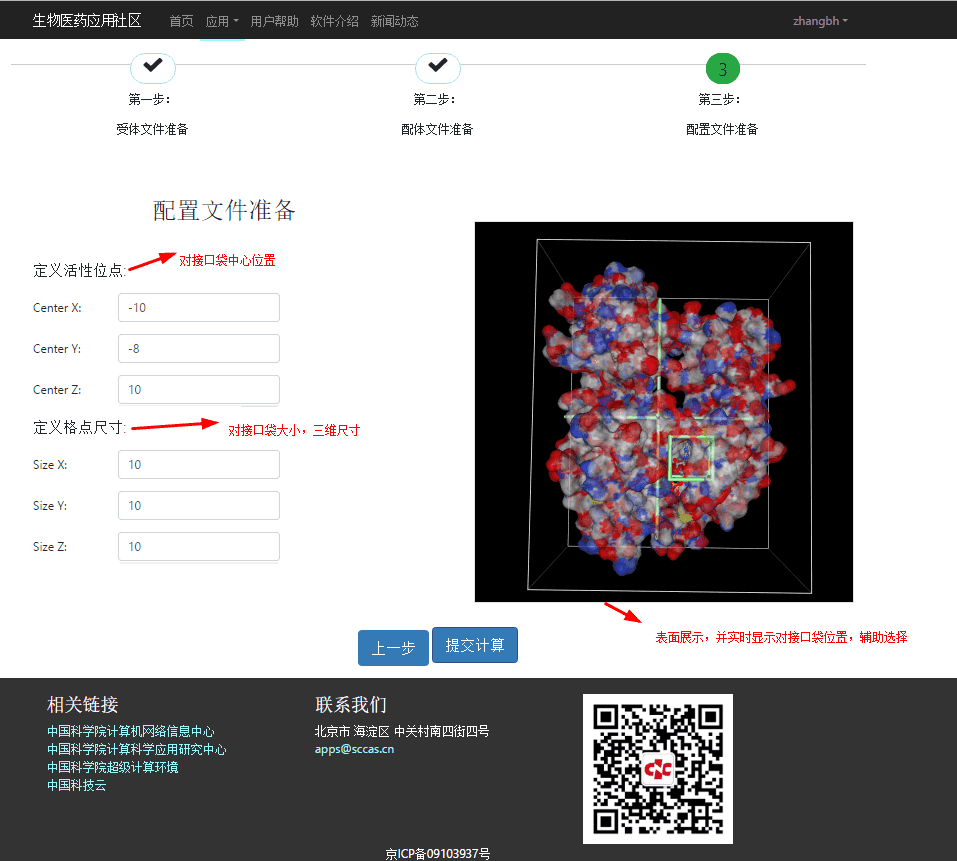Open the apps@sccas.cn email link
Screen dimensions: 957x861
click(x=355, y=749)
